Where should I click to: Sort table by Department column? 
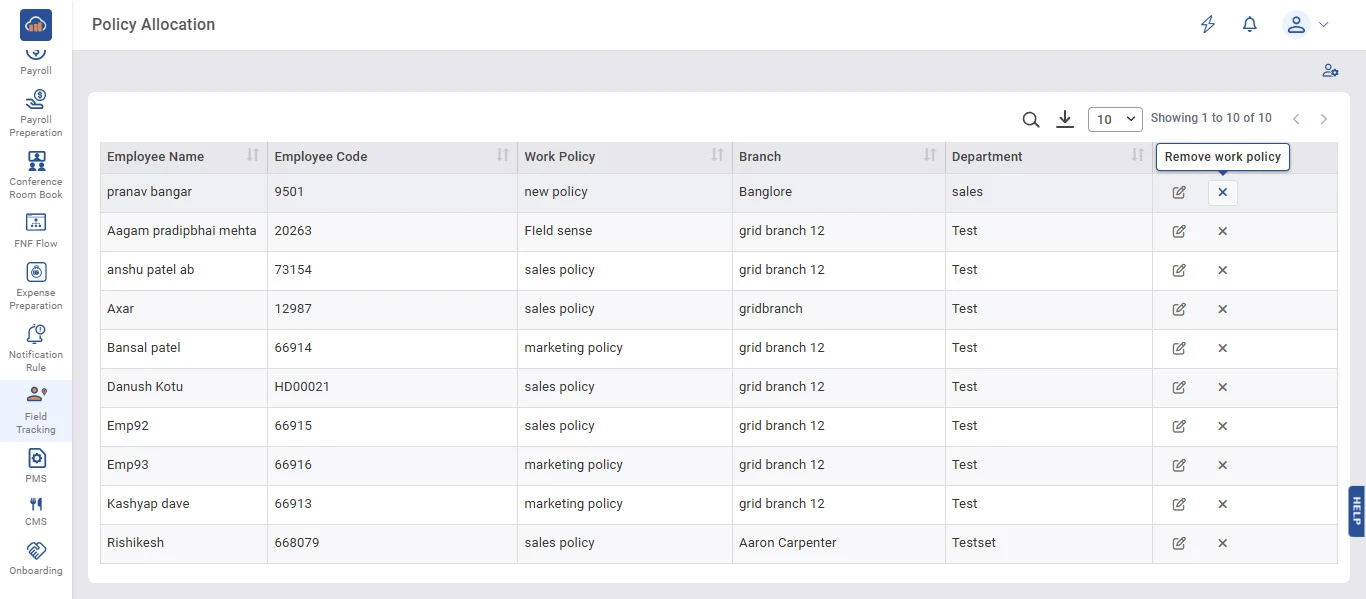[x=1137, y=155]
